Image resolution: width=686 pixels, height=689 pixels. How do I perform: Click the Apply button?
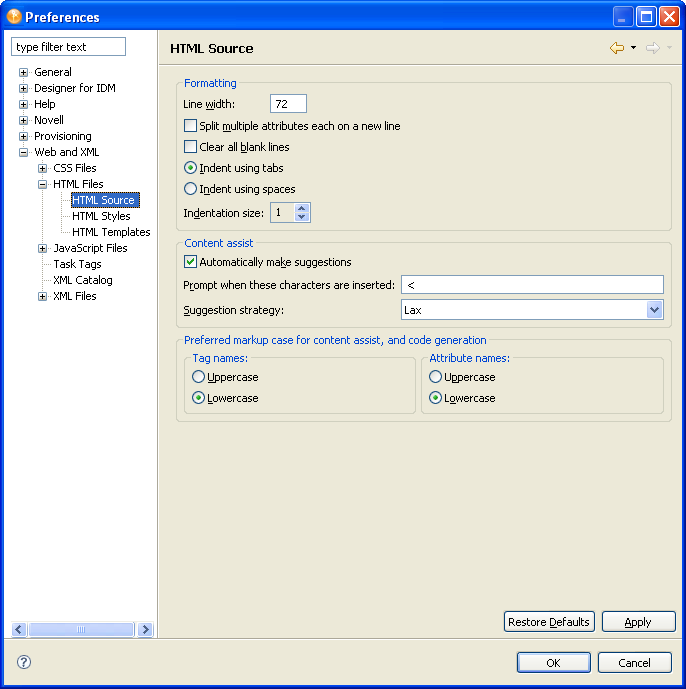tap(638, 622)
